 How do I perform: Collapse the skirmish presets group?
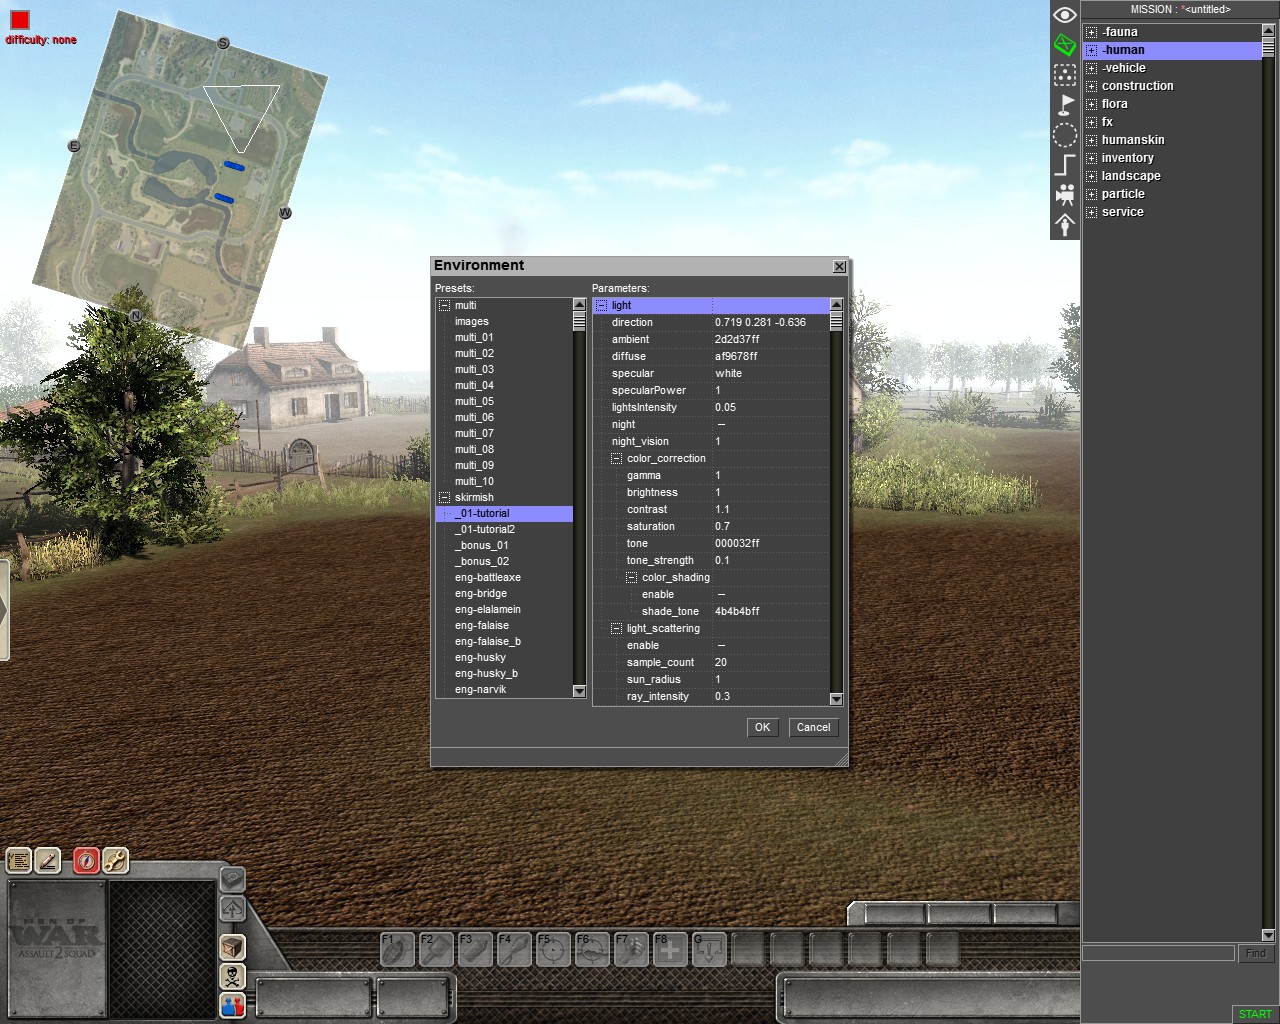pyautogui.click(x=444, y=498)
